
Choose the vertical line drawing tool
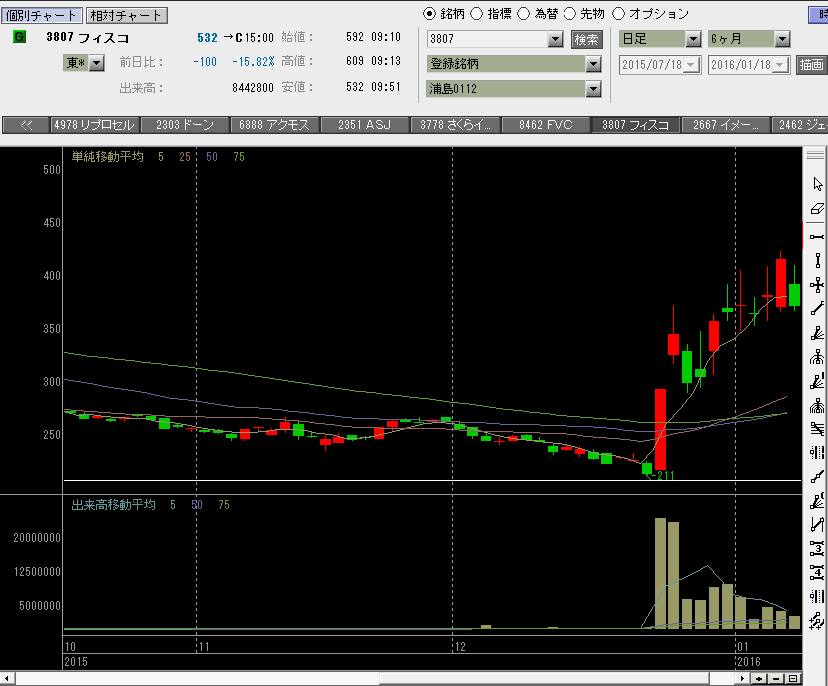(x=817, y=260)
